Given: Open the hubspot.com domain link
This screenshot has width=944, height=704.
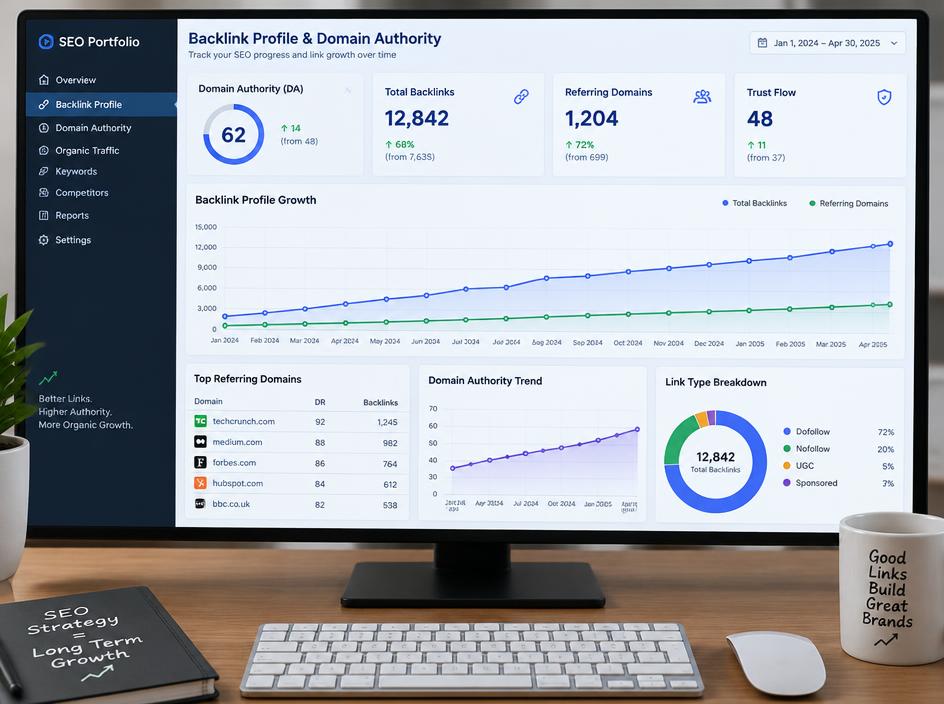Looking at the screenshot, I should tap(238, 483).
